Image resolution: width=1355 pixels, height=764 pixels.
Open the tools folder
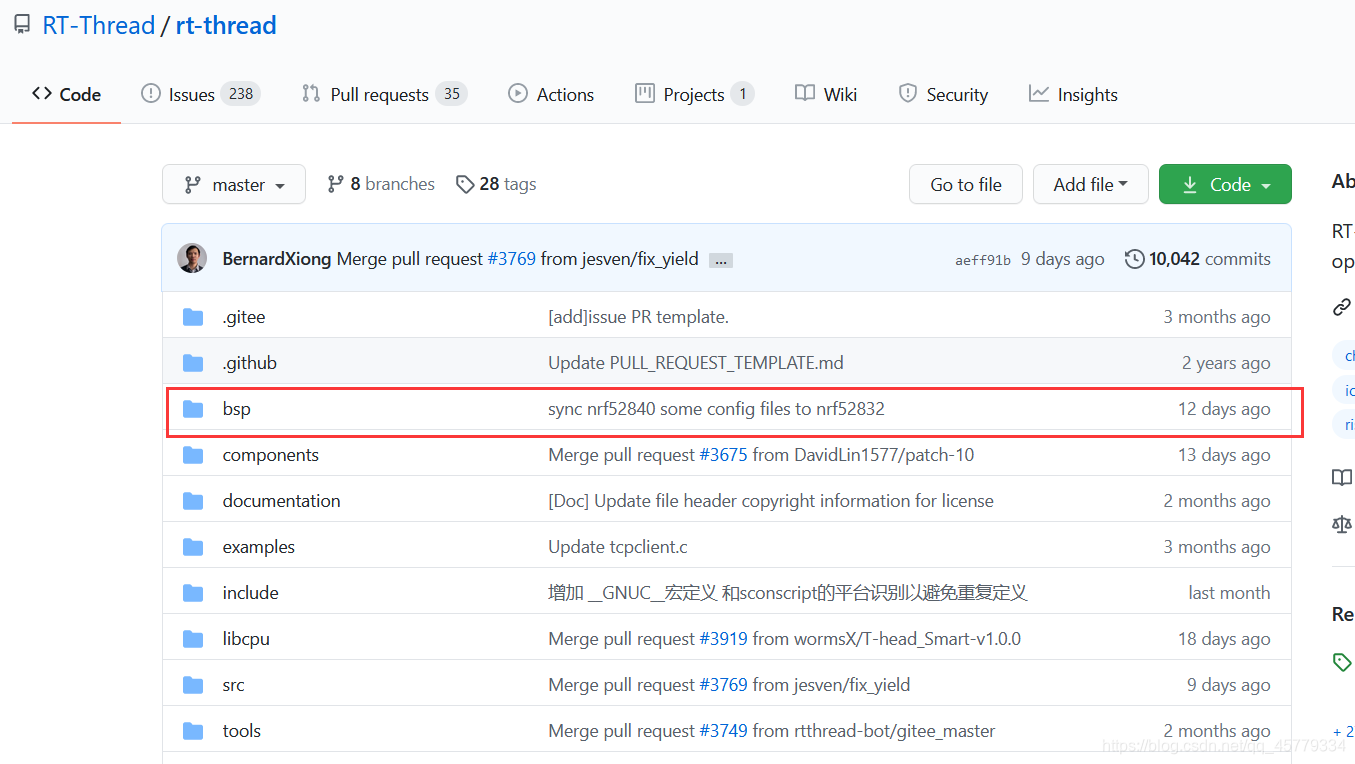[242, 731]
